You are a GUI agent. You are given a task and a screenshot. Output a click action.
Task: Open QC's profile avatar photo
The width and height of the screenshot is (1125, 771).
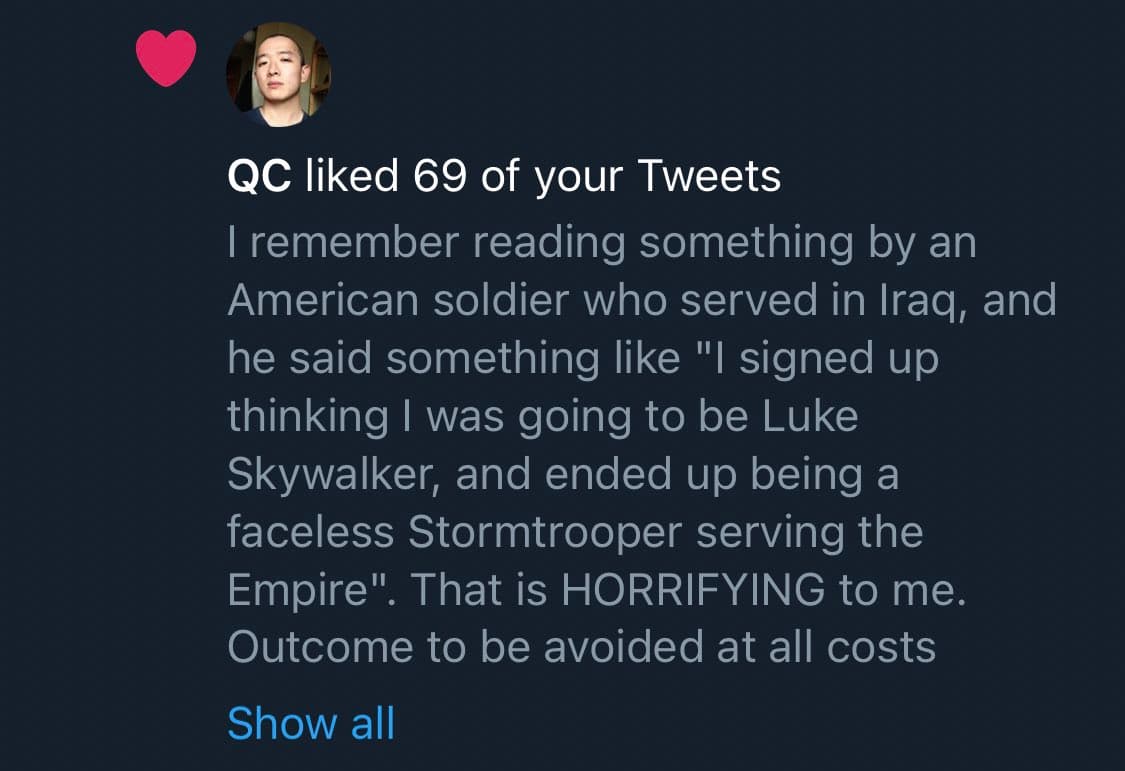point(278,74)
